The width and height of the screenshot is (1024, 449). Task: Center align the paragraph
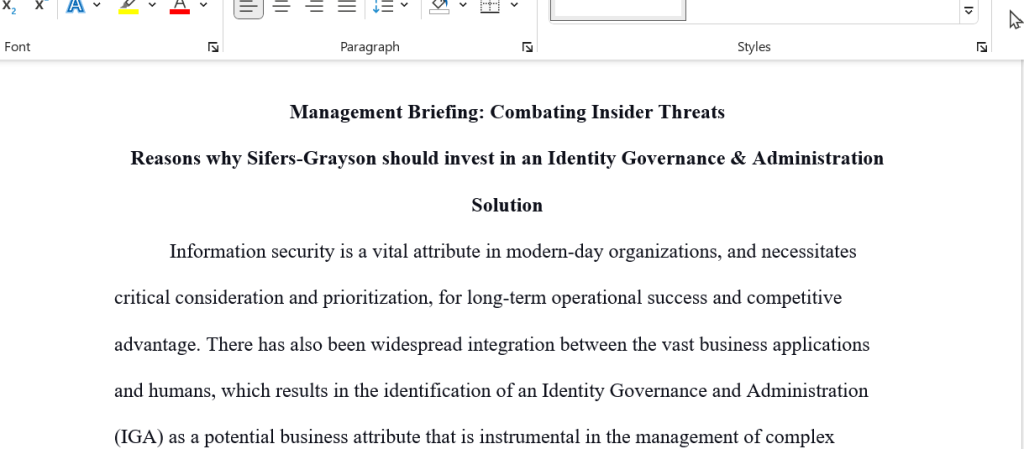(281, 7)
